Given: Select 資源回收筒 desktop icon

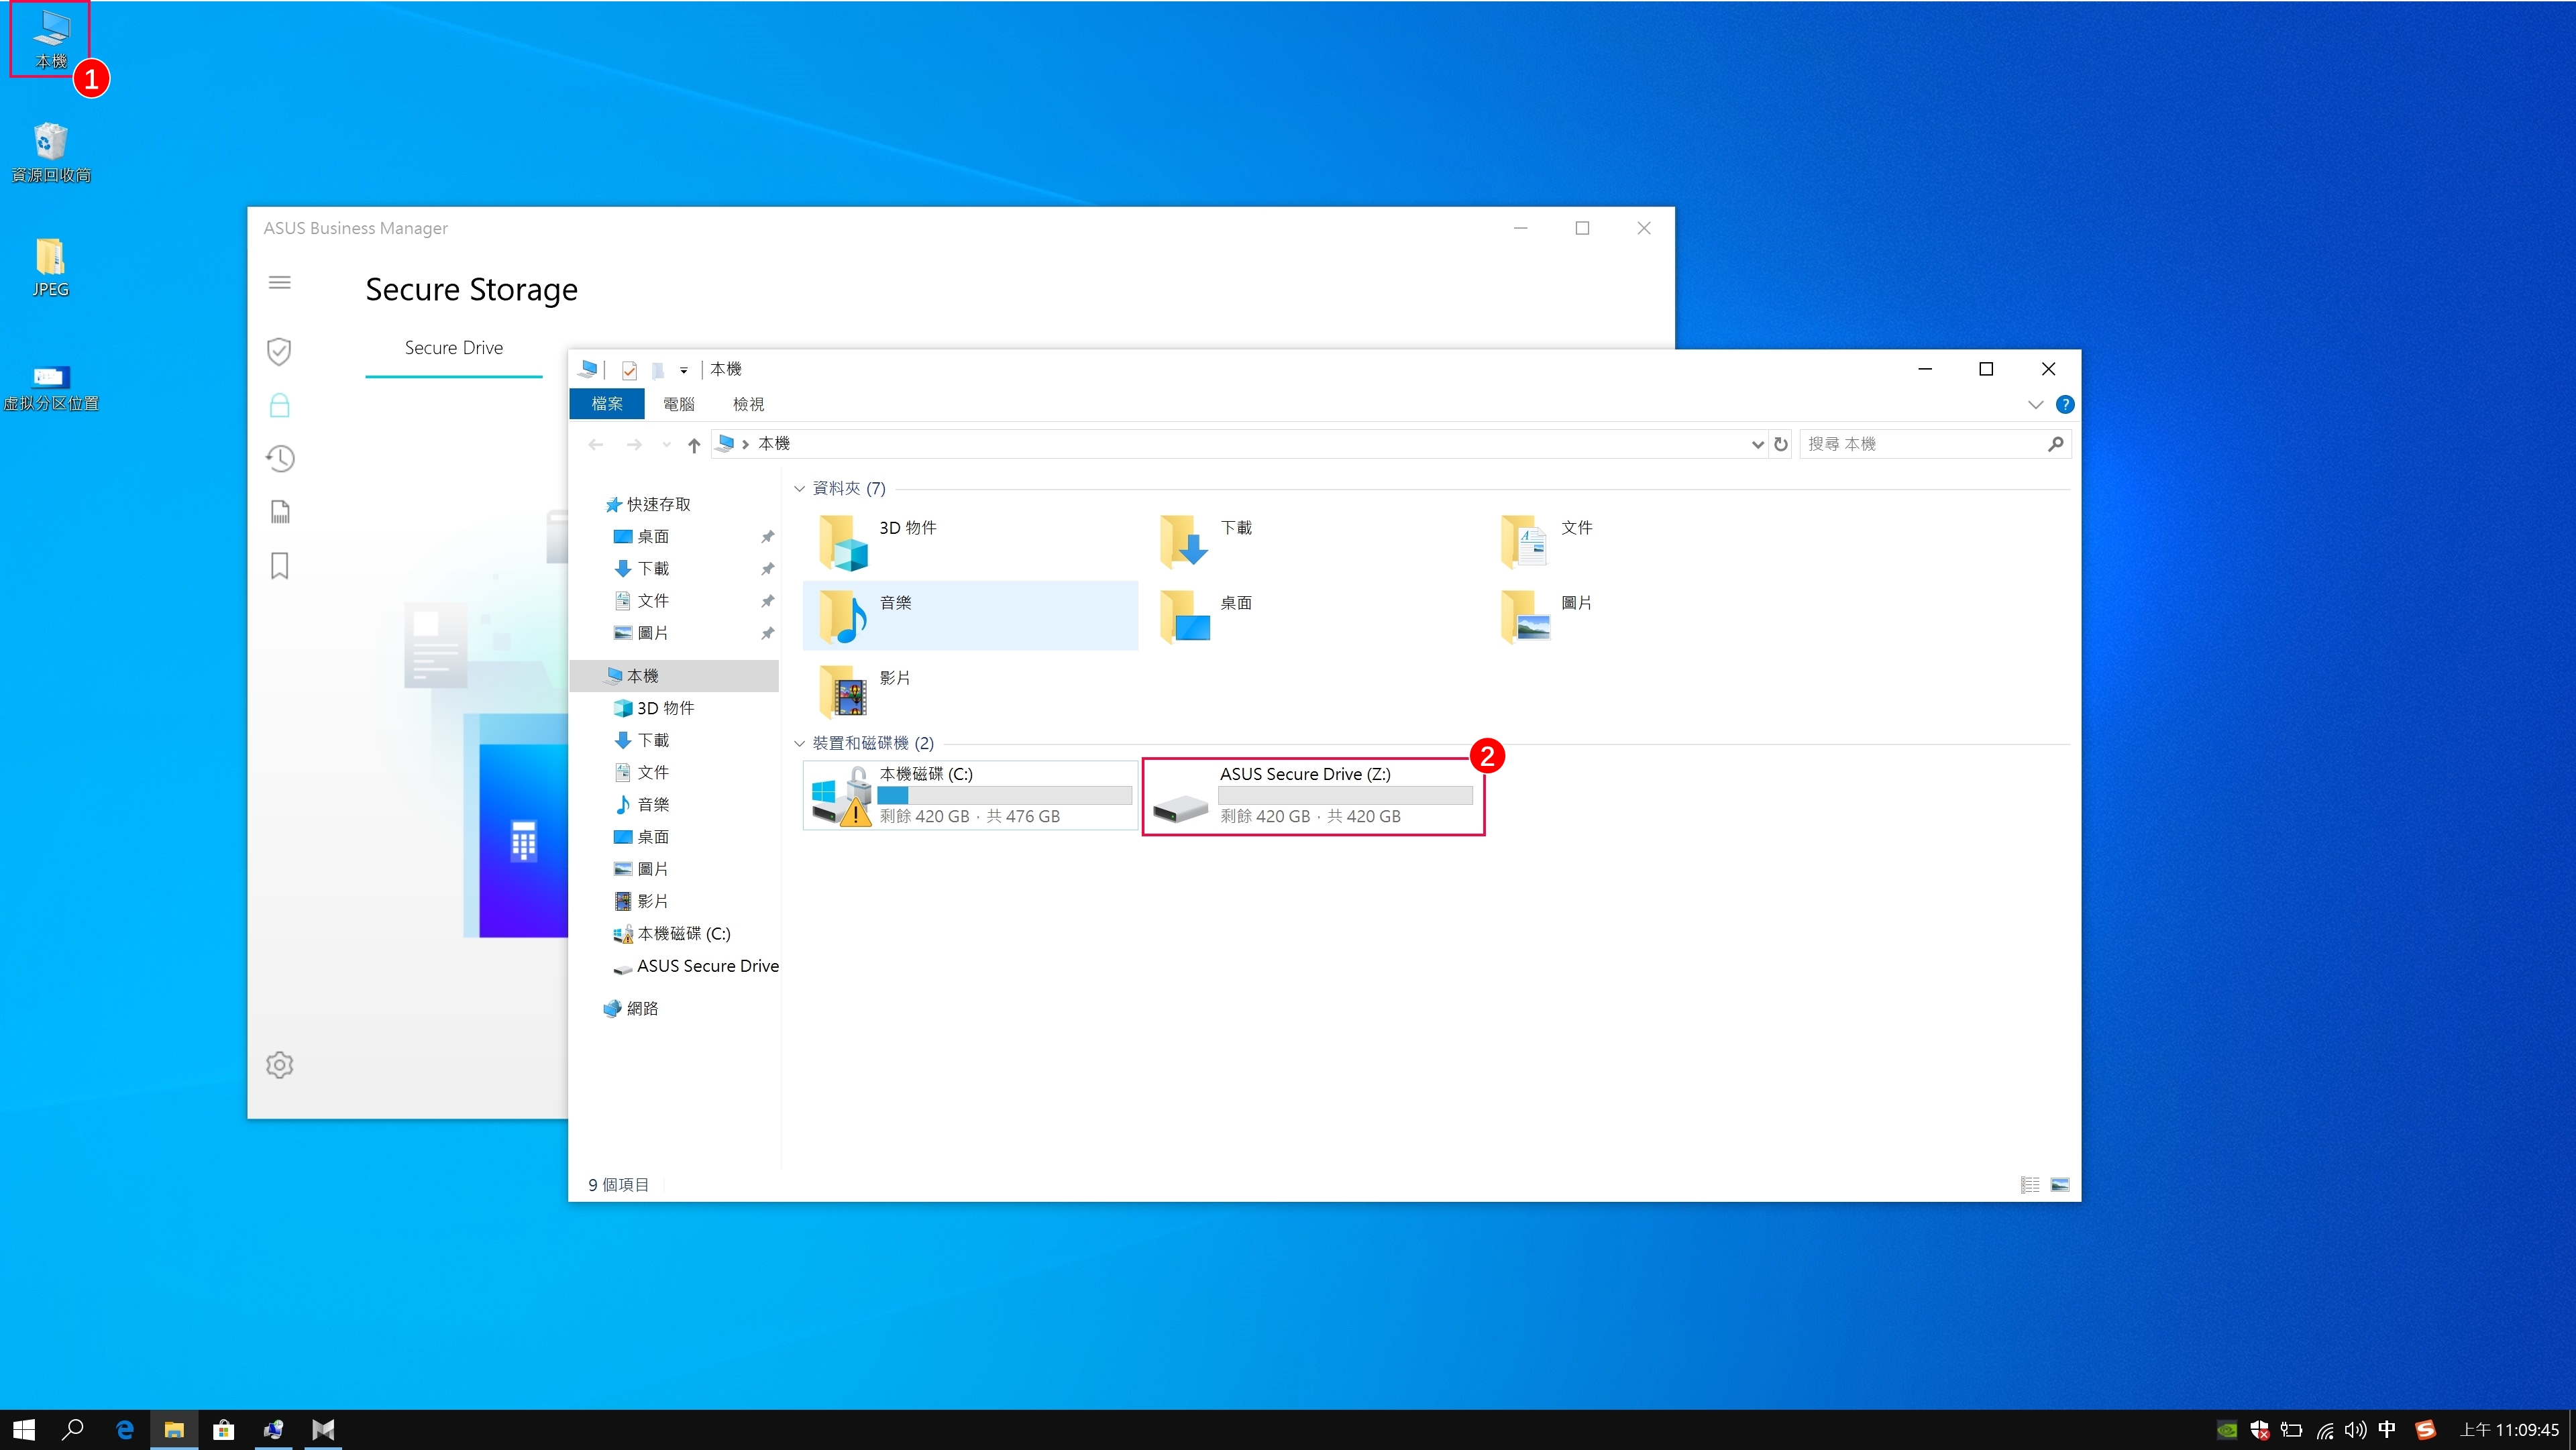Looking at the screenshot, I should point(51,153).
